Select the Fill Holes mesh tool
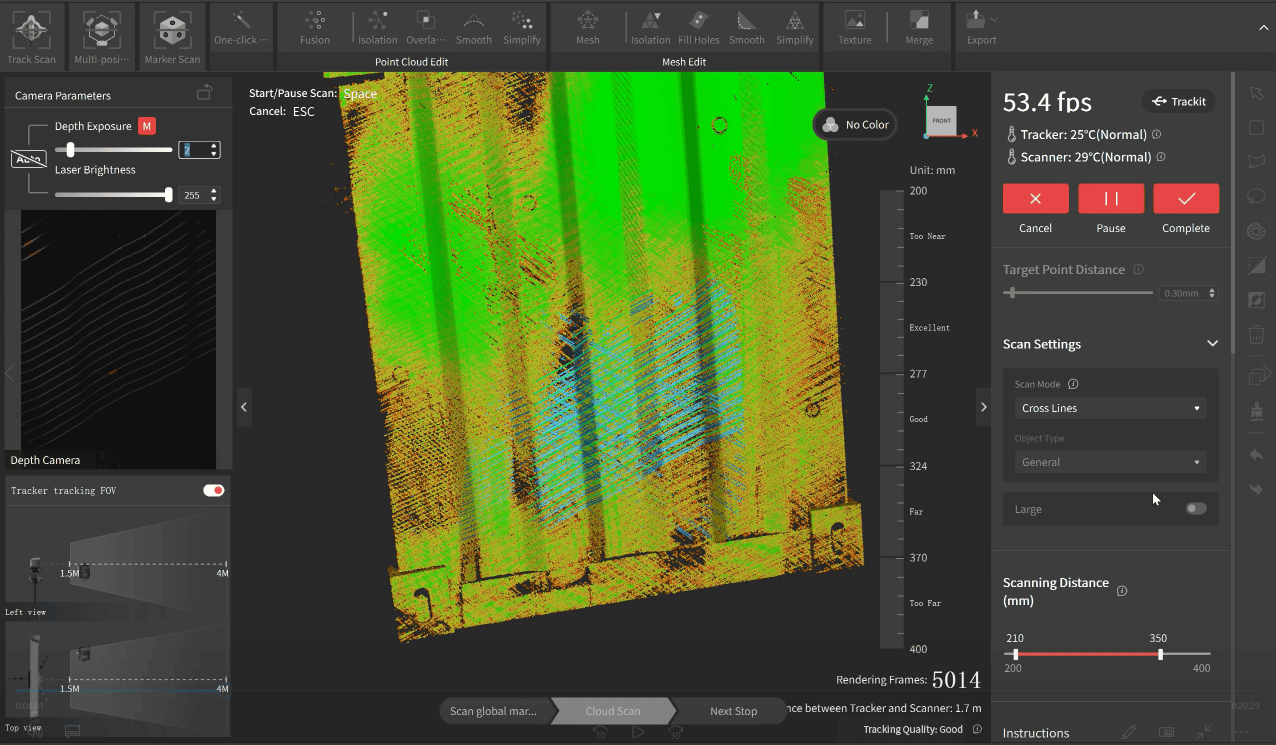The image size is (1276, 745). (698, 22)
